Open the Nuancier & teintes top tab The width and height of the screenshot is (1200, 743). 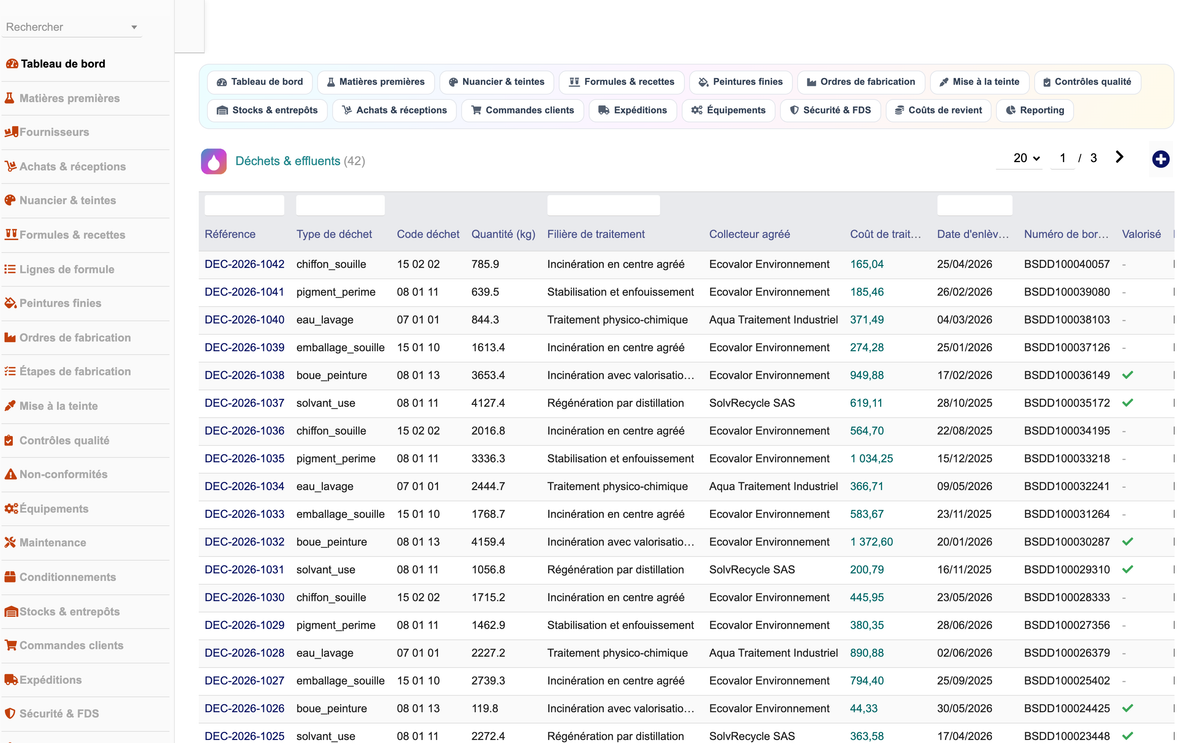click(x=497, y=82)
